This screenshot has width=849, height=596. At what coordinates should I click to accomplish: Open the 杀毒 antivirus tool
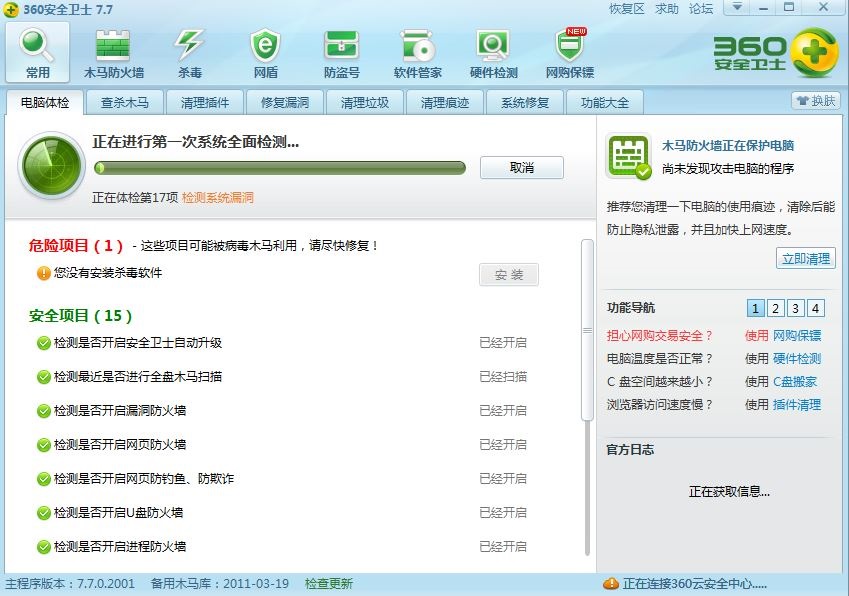(x=187, y=50)
